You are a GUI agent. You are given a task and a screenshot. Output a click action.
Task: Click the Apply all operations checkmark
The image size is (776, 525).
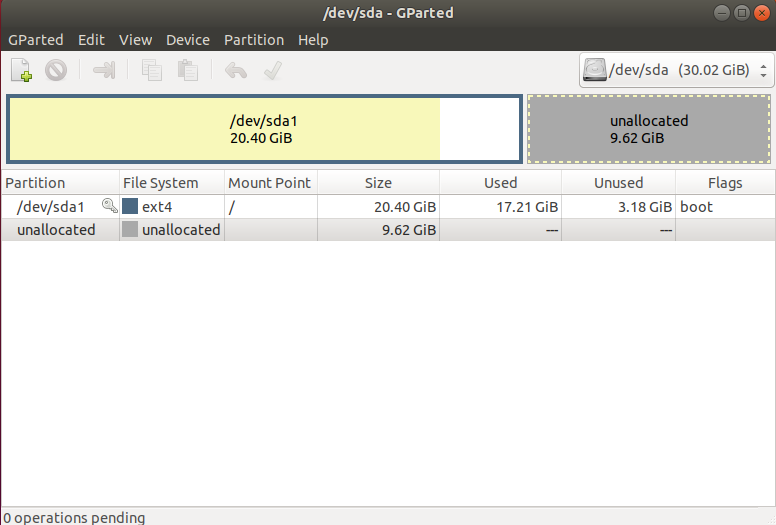pos(273,70)
